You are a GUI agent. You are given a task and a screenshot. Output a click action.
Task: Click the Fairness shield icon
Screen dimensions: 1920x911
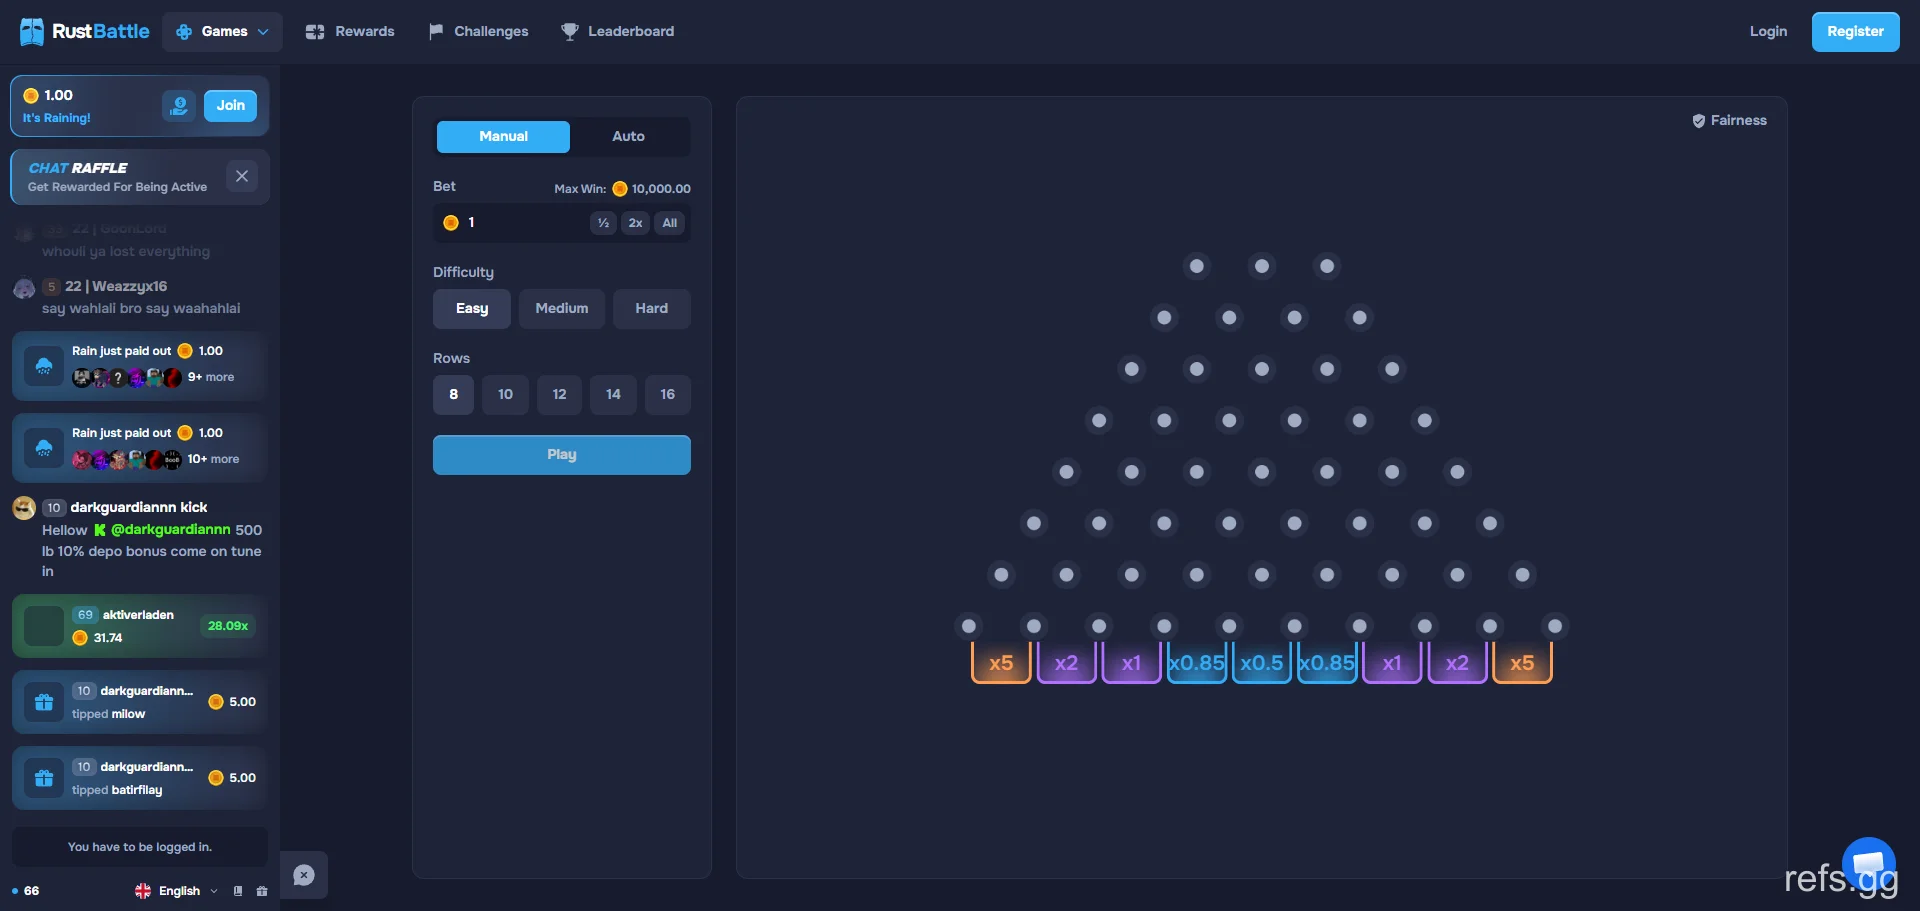tap(1698, 121)
